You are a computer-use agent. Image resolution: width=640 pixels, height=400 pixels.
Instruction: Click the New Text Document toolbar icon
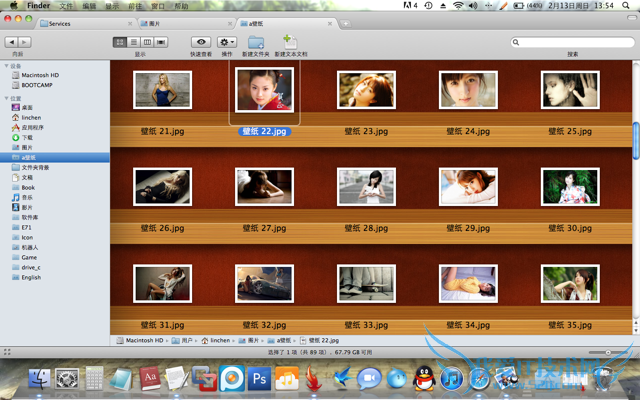click(289, 42)
